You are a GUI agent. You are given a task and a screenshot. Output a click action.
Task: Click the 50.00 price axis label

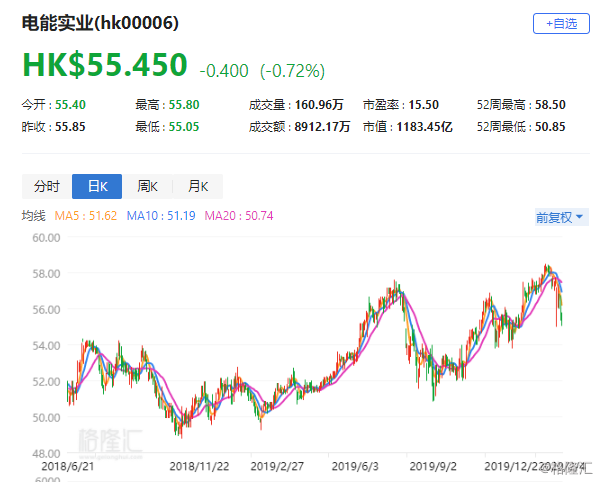click(46, 417)
